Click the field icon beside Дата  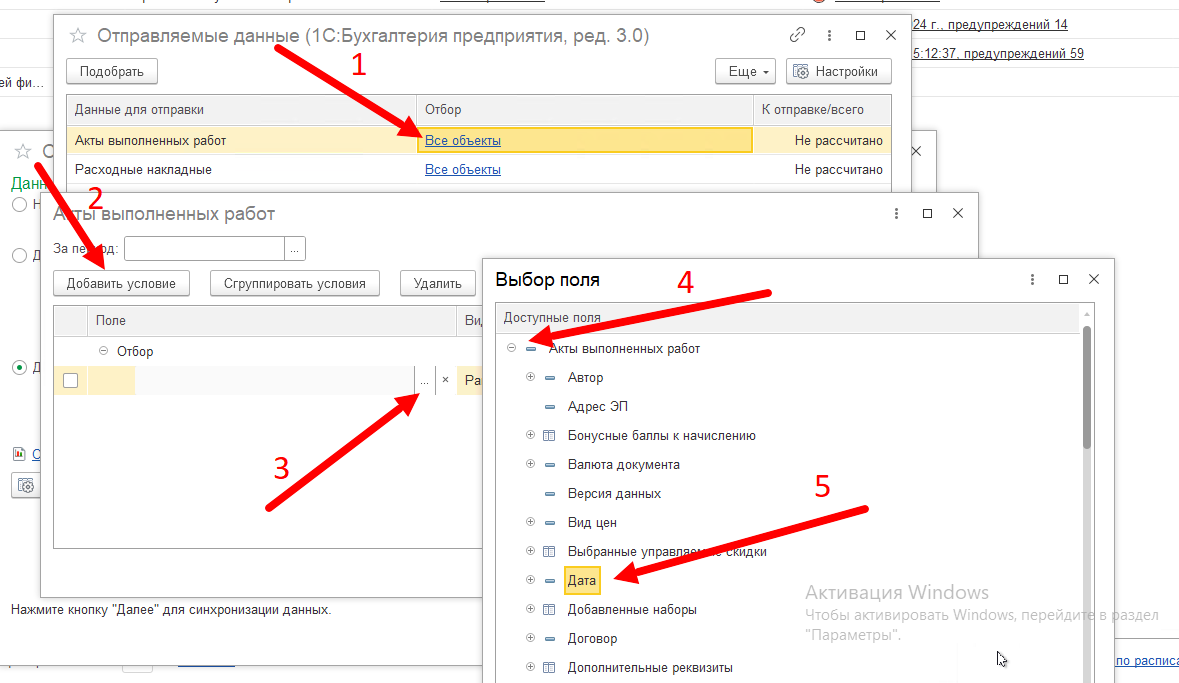[x=550, y=581]
